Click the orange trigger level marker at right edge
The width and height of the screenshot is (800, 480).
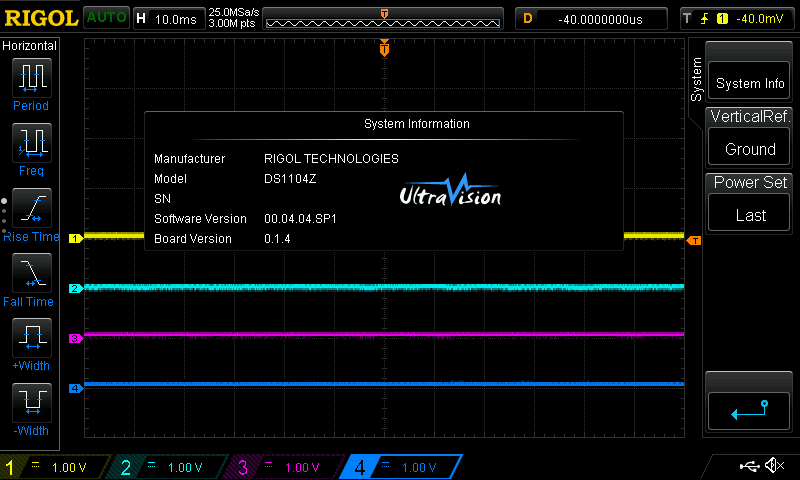click(694, 240)
